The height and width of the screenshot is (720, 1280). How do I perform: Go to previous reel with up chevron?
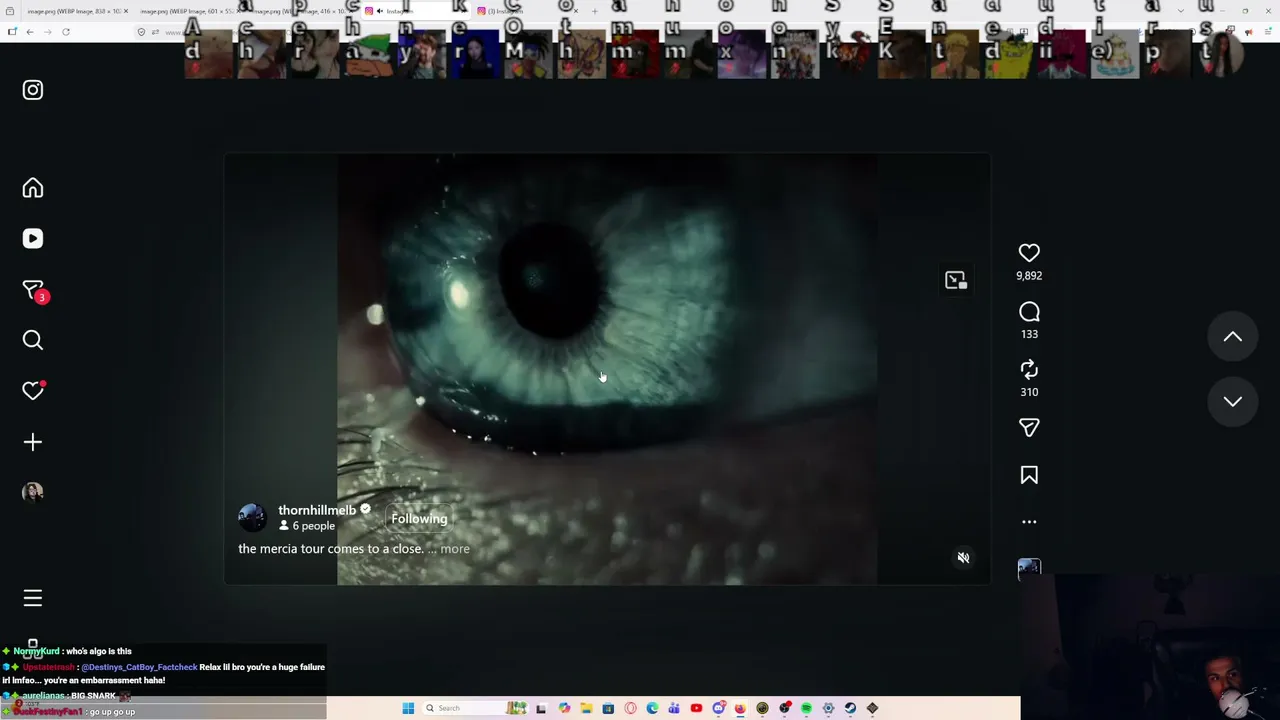pos(1233,337)
